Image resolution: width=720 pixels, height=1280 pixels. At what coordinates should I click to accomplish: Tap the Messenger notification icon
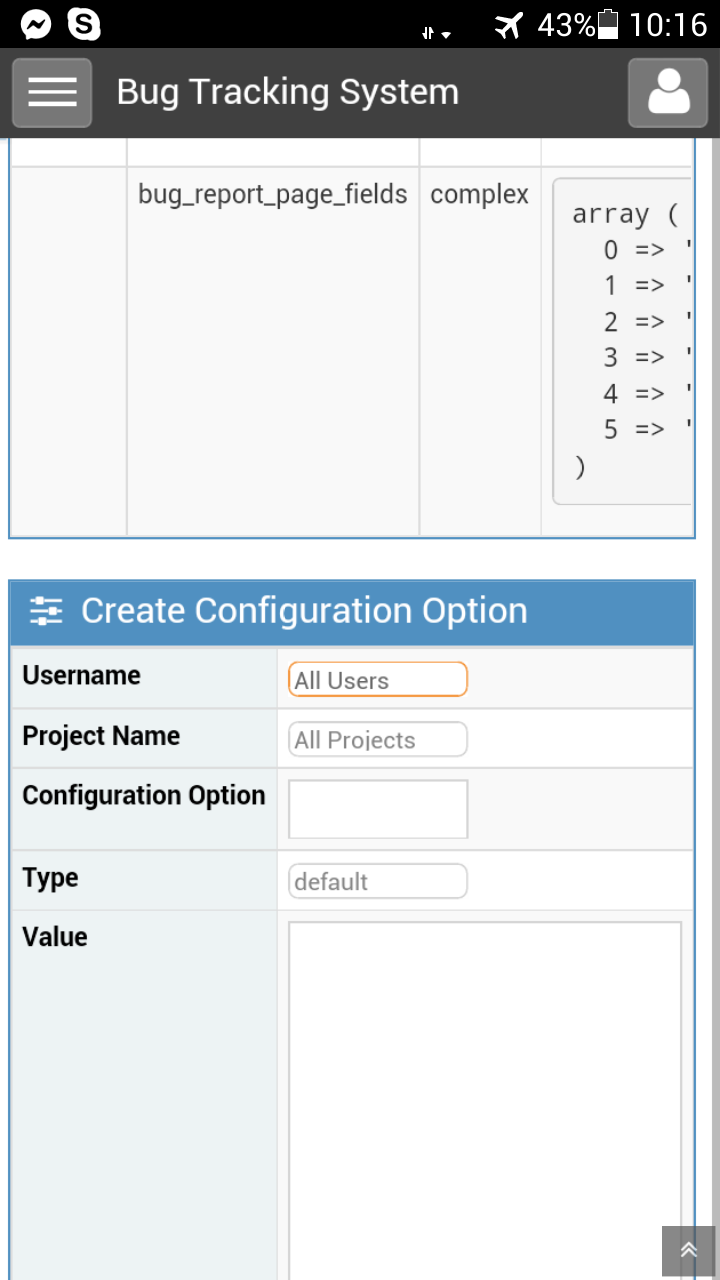point(36,24)
